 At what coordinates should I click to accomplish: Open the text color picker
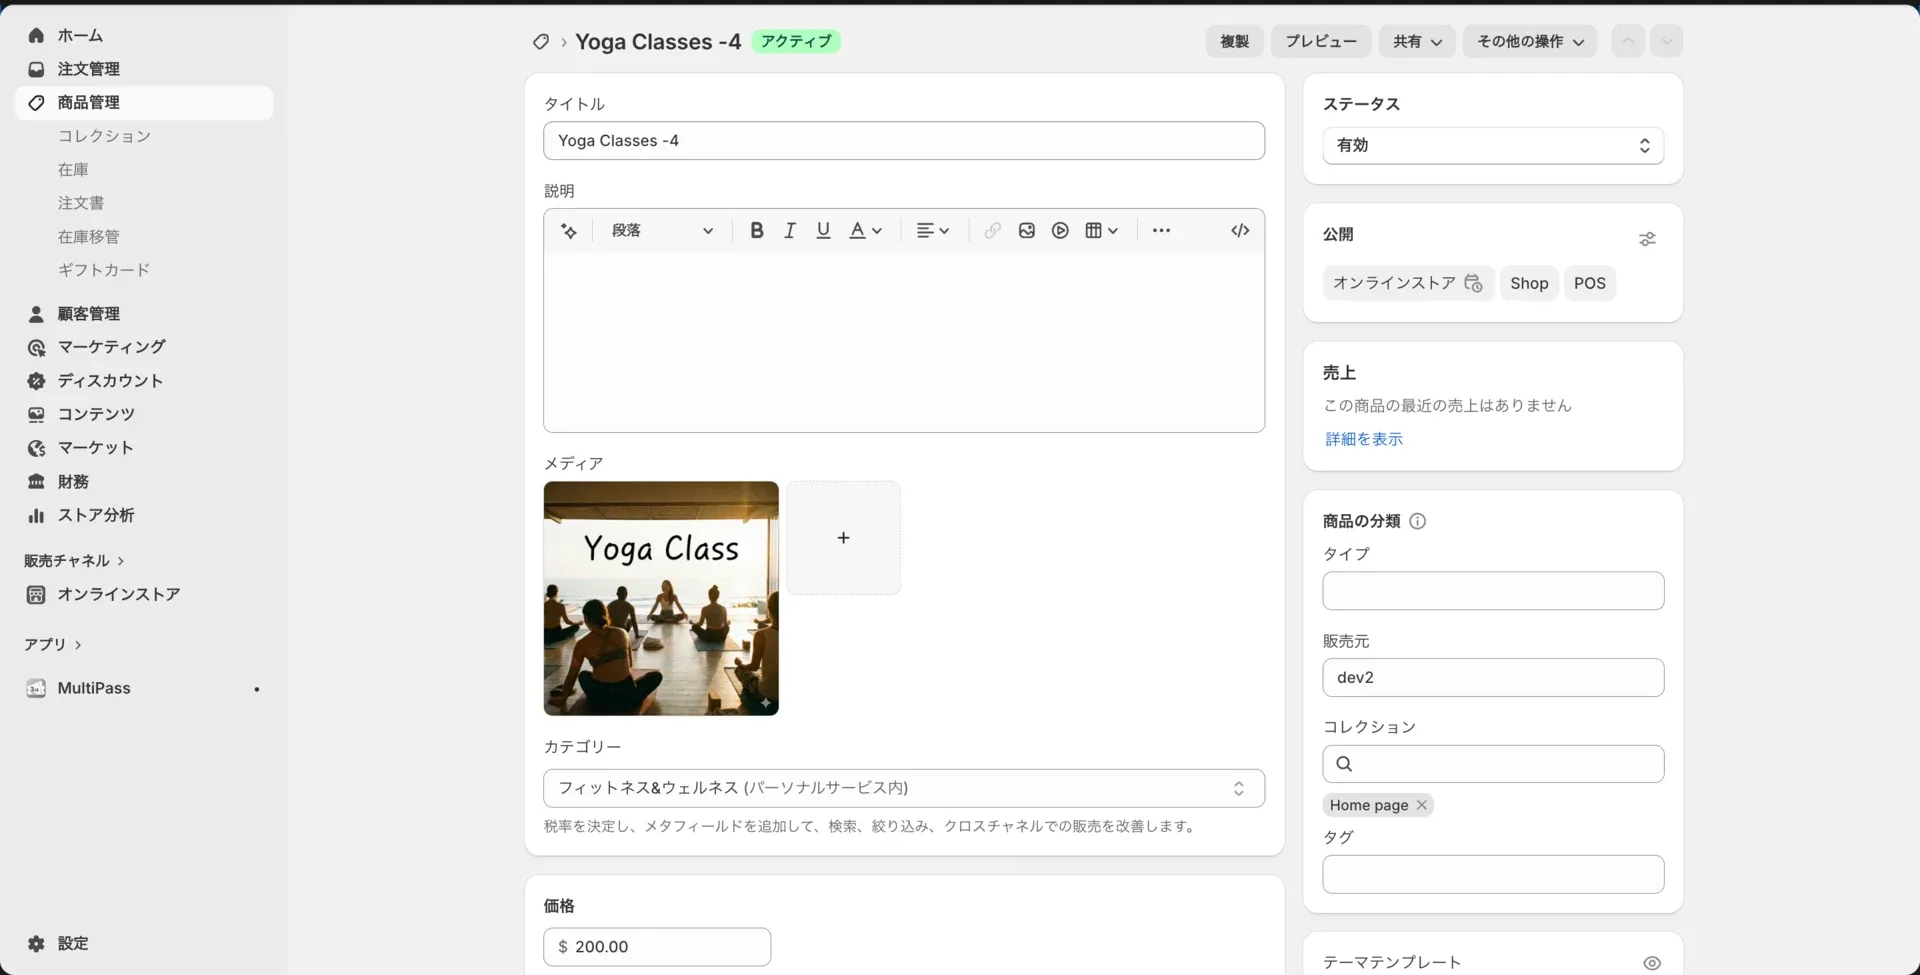866,231
